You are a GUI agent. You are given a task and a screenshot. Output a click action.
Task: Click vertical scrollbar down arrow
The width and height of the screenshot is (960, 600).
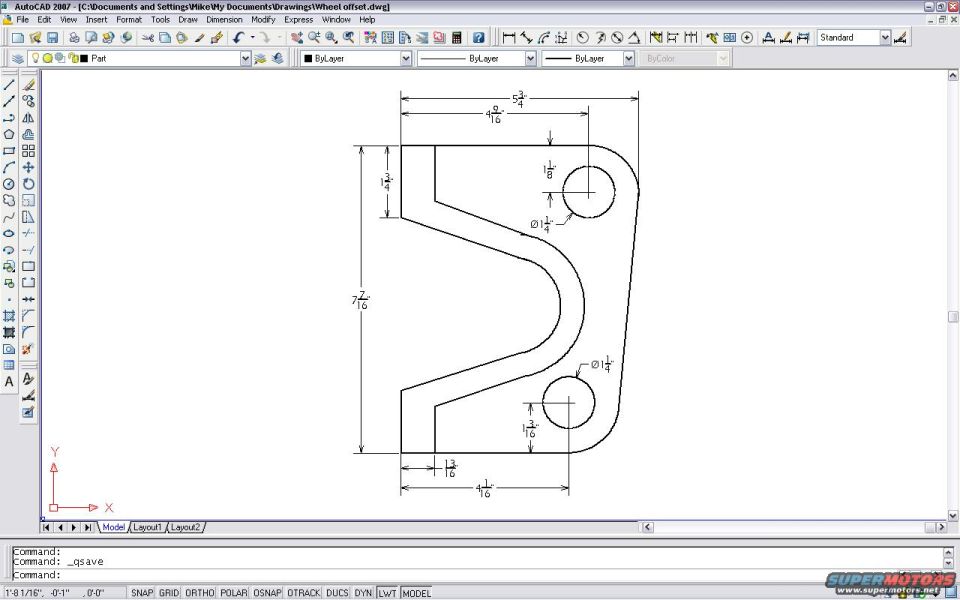coord(953,516)
